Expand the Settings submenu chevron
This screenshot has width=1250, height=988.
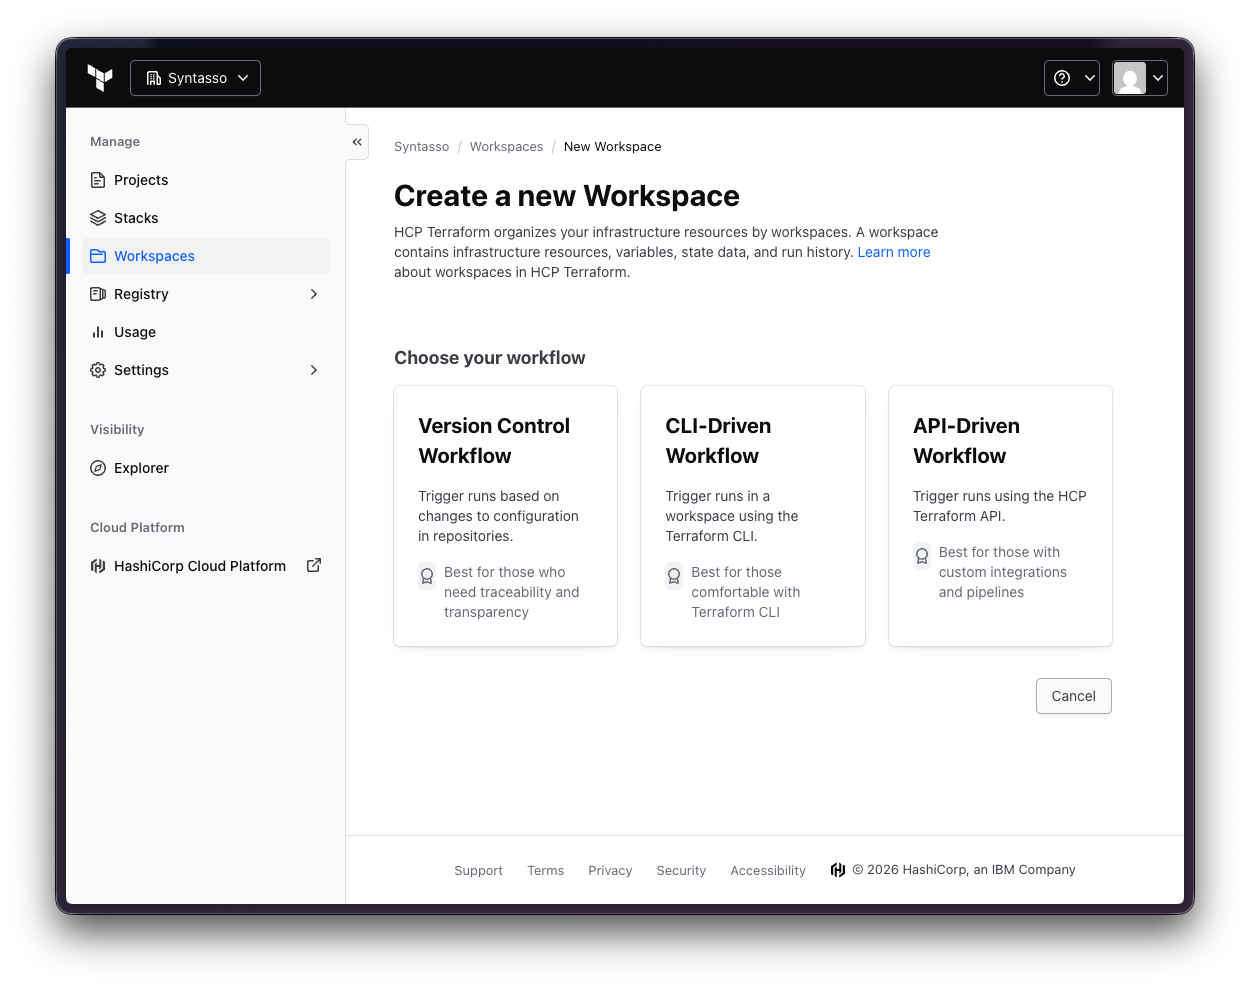coord(314,370)
